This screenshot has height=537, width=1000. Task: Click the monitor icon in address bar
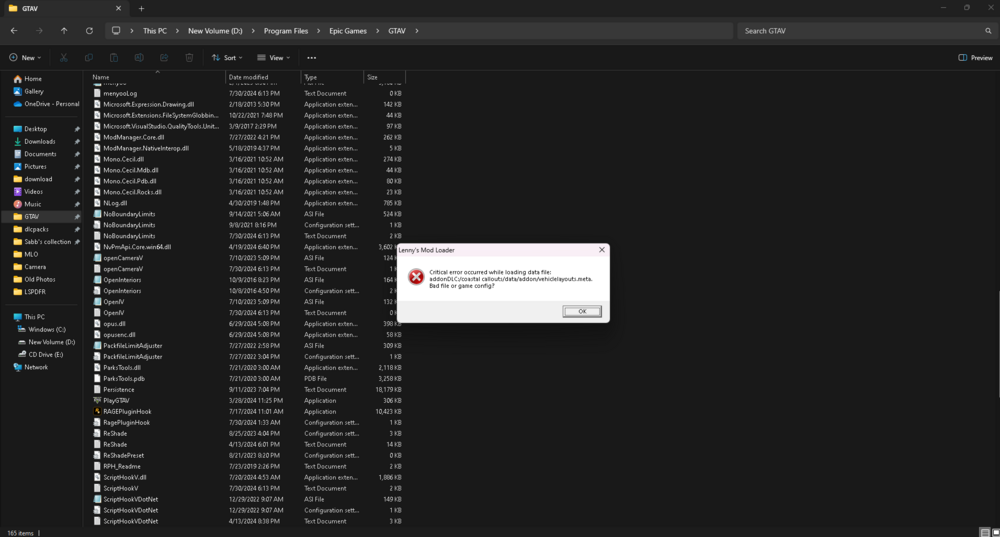115,31
